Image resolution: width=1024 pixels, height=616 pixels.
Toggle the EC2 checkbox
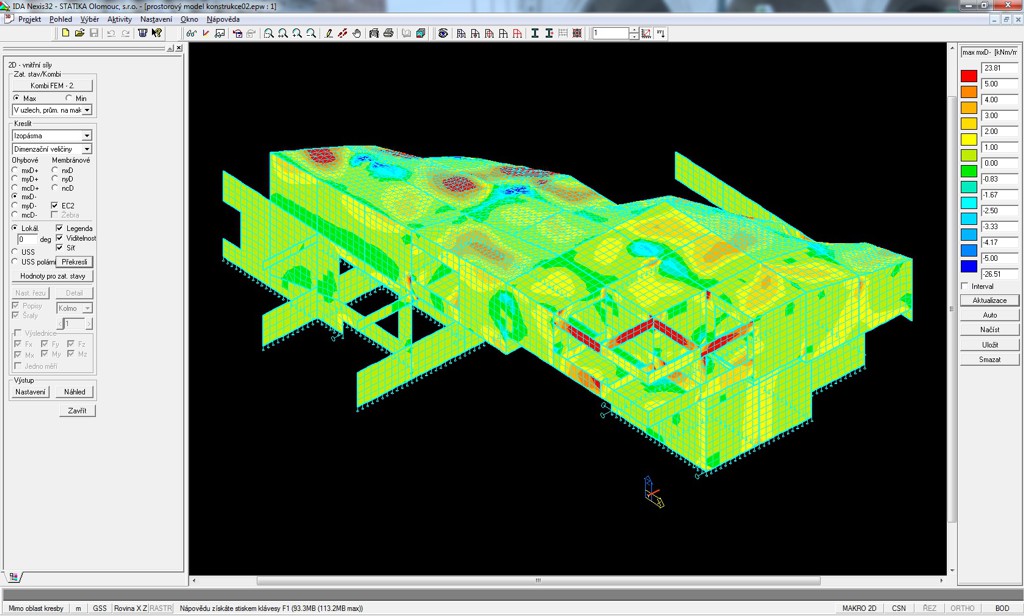[x=56, y=205]
